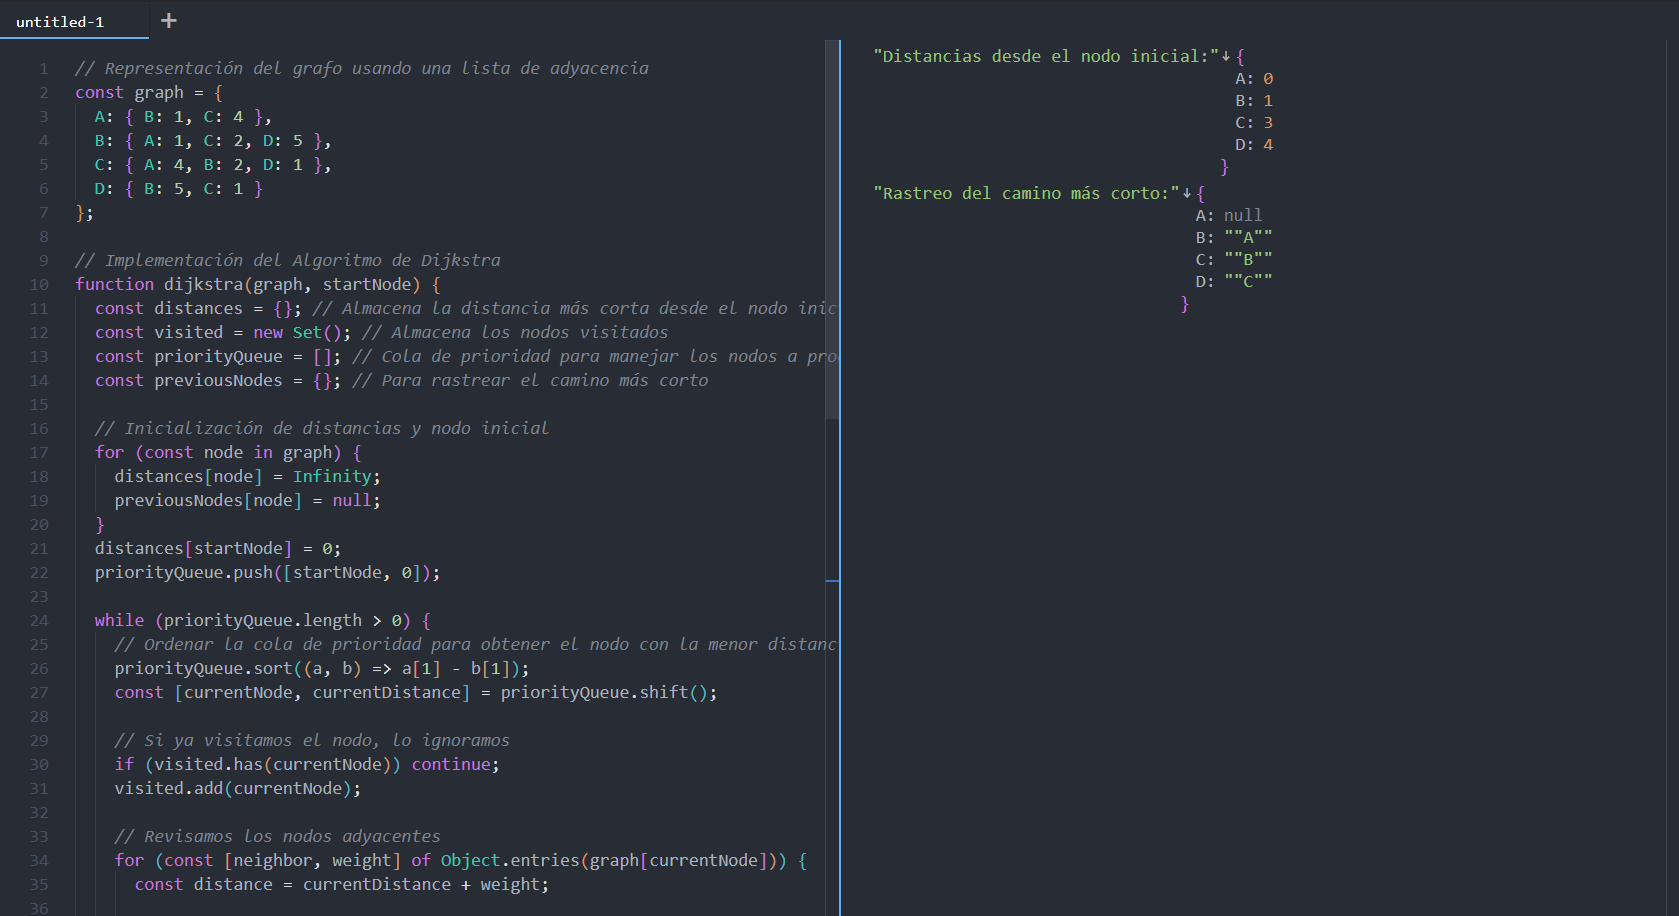Click the output entry "A: null"
The width and height of the screenshot is (1679, 916).
1229,216
